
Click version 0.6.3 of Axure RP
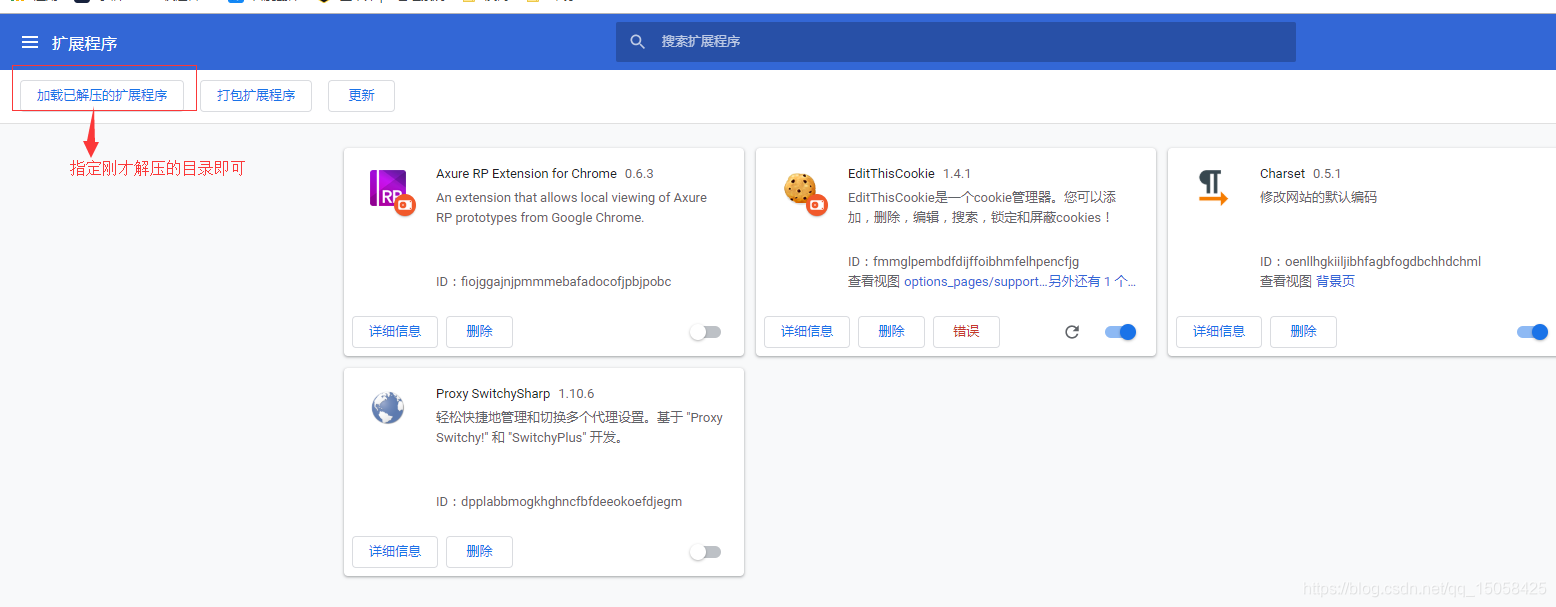point(639,174)
